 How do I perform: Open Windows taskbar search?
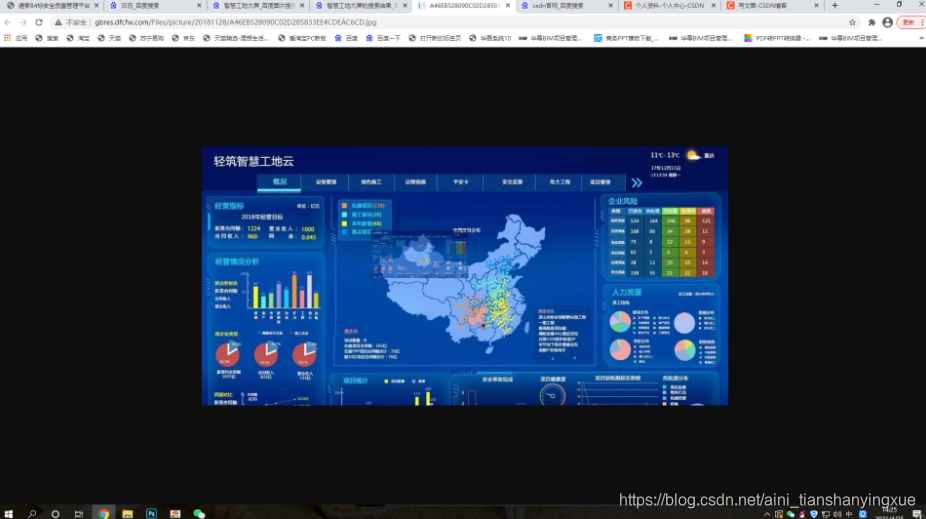(x=32, y=514)
